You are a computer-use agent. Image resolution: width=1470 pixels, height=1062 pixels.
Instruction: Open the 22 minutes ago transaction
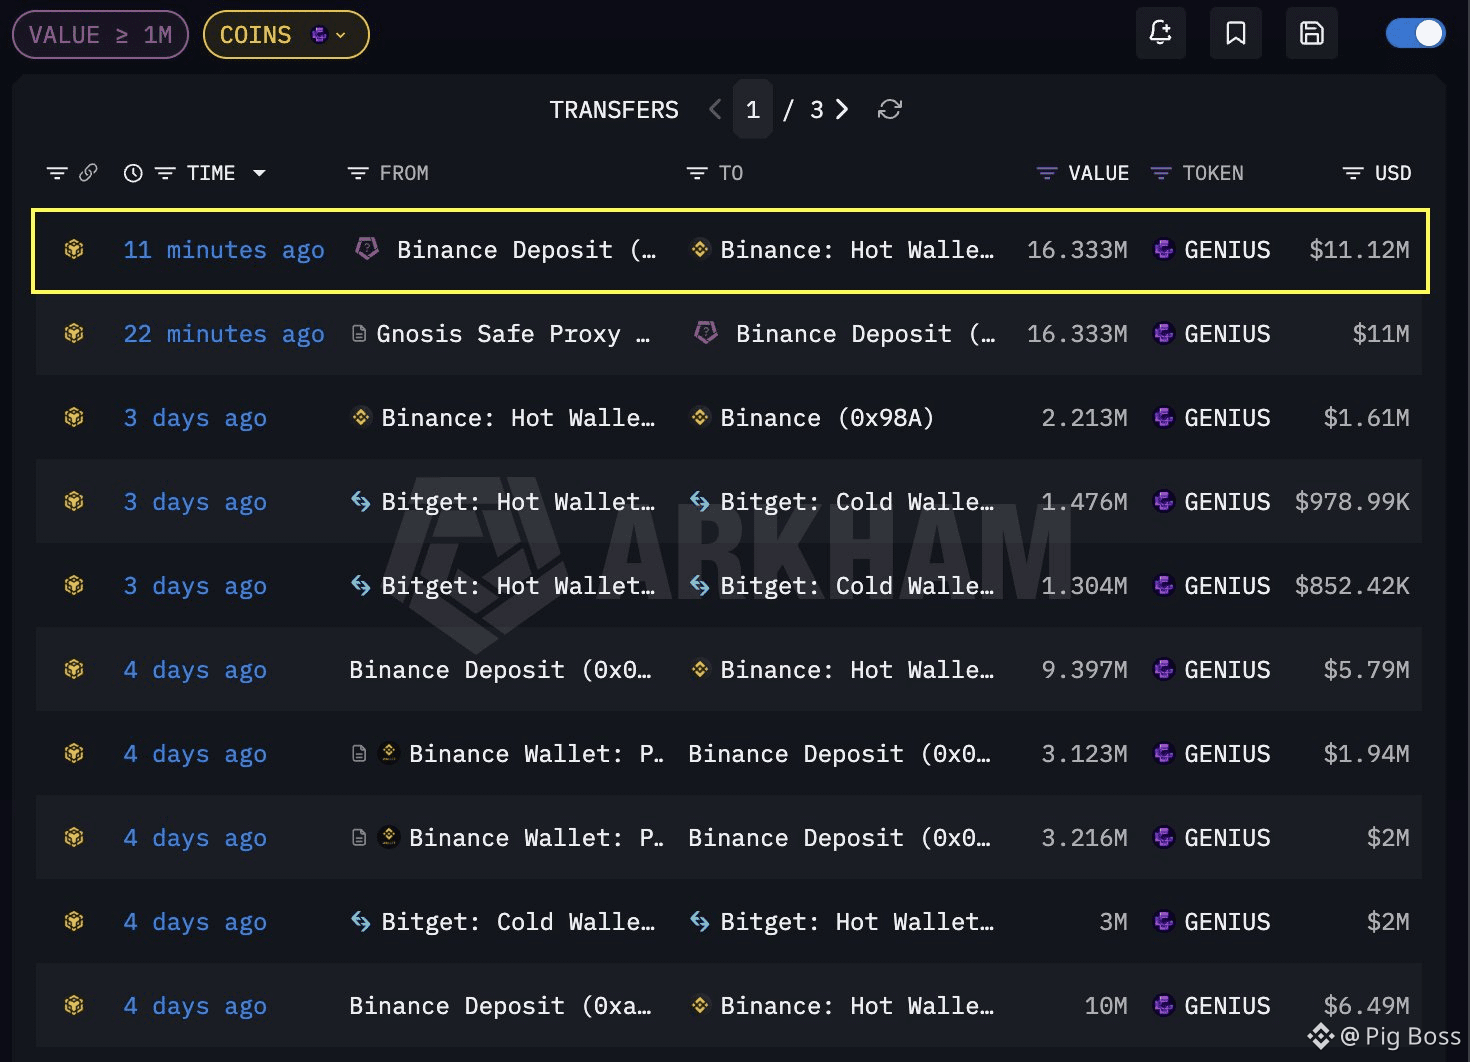click(224, 334)
